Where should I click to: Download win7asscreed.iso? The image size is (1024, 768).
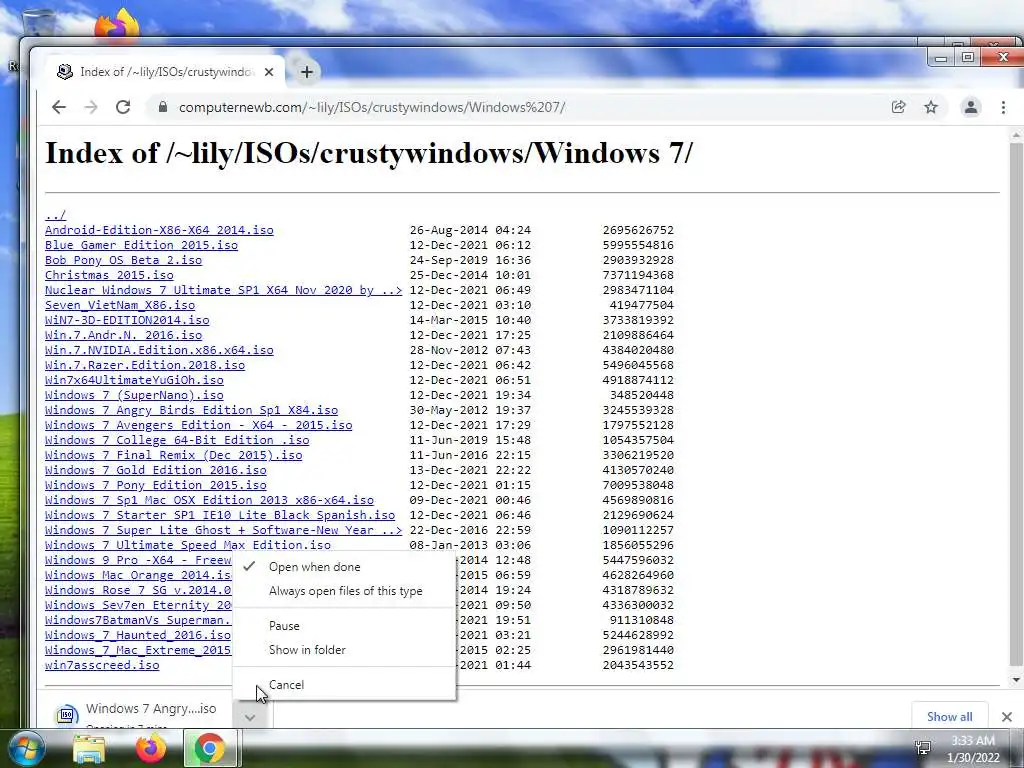103,665
